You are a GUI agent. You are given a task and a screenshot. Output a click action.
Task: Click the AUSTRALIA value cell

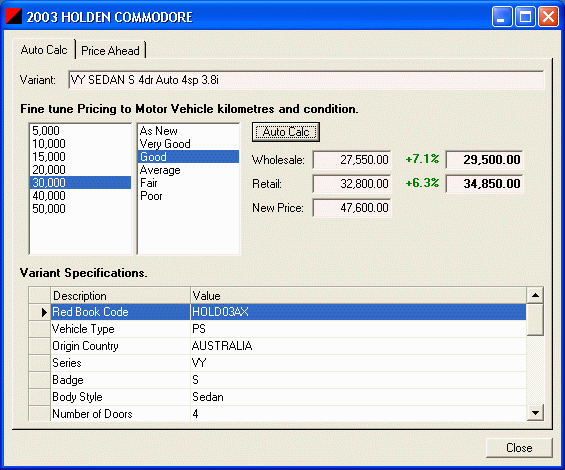(x=358, y=346)
